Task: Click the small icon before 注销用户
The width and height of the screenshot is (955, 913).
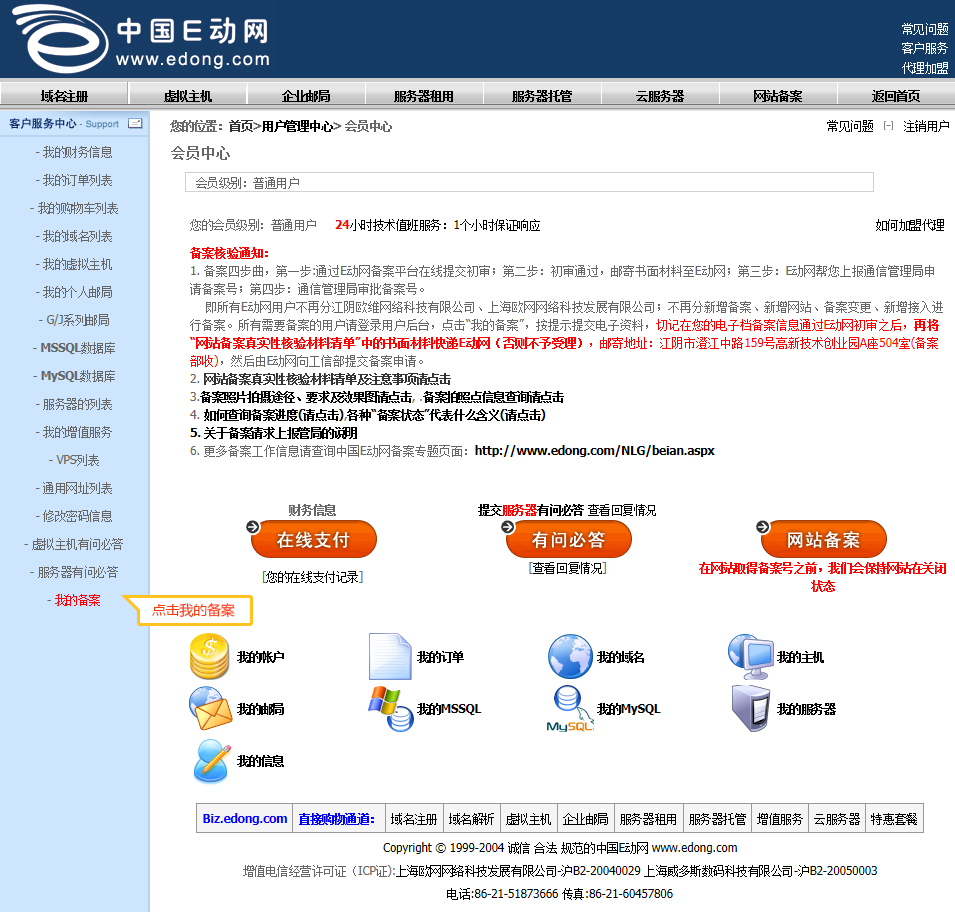Action: (x=889, y=126)
